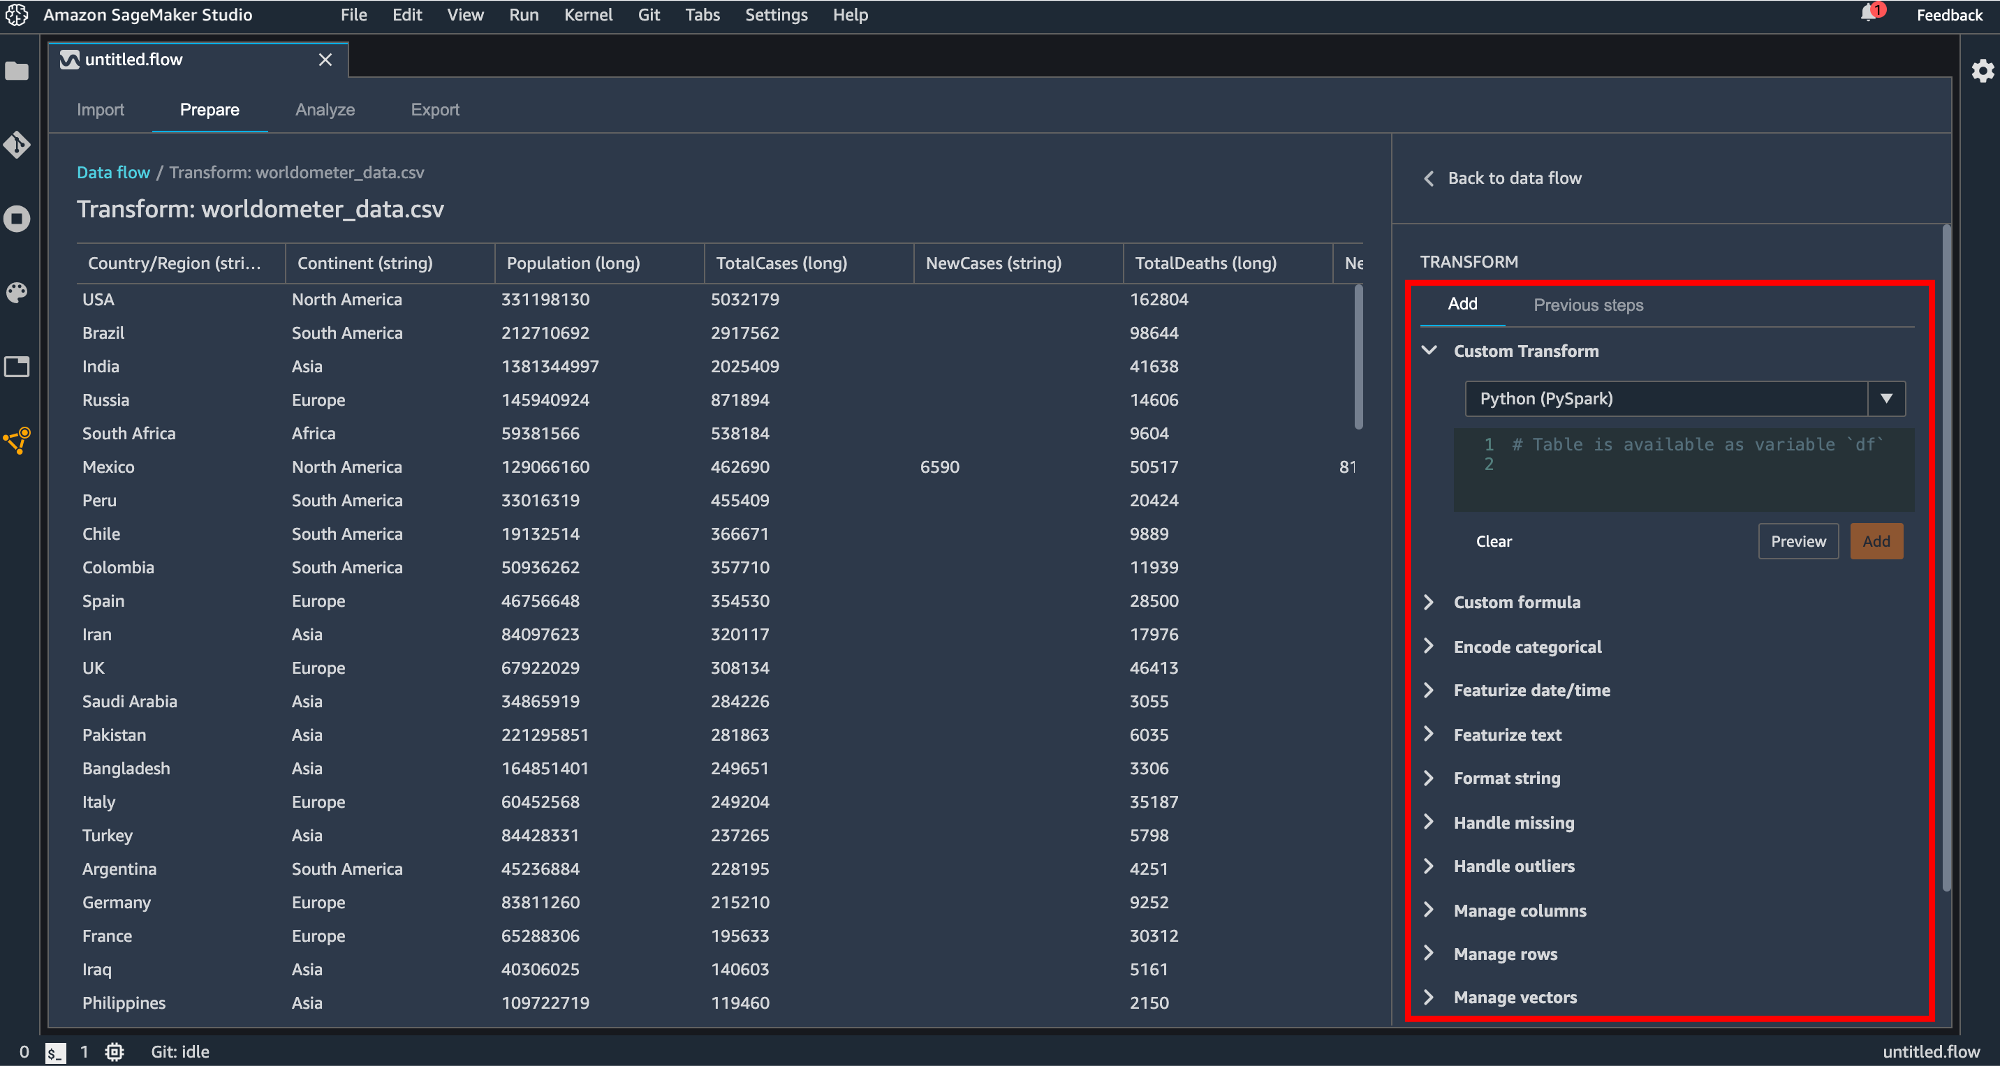Open the Tabs menu
Image resolution: width=2002 pixels, height=1066 pixels.
[703, 15]
